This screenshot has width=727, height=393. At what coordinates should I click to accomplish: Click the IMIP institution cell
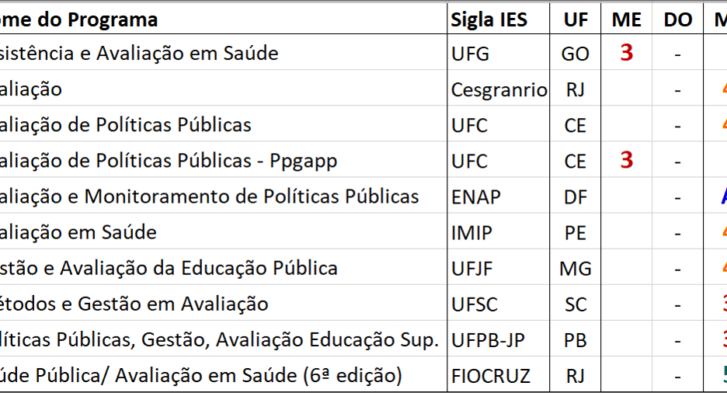click(498, 232)
